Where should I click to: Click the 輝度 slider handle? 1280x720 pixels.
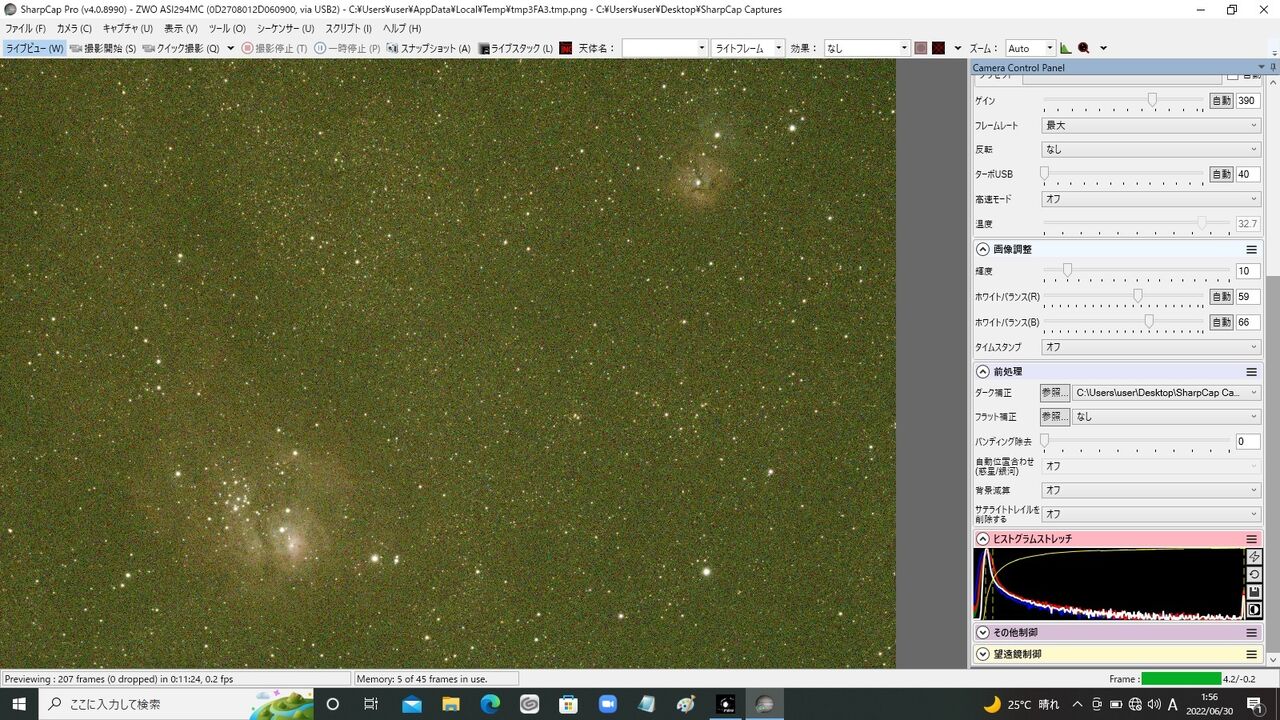pos(1067,270)
